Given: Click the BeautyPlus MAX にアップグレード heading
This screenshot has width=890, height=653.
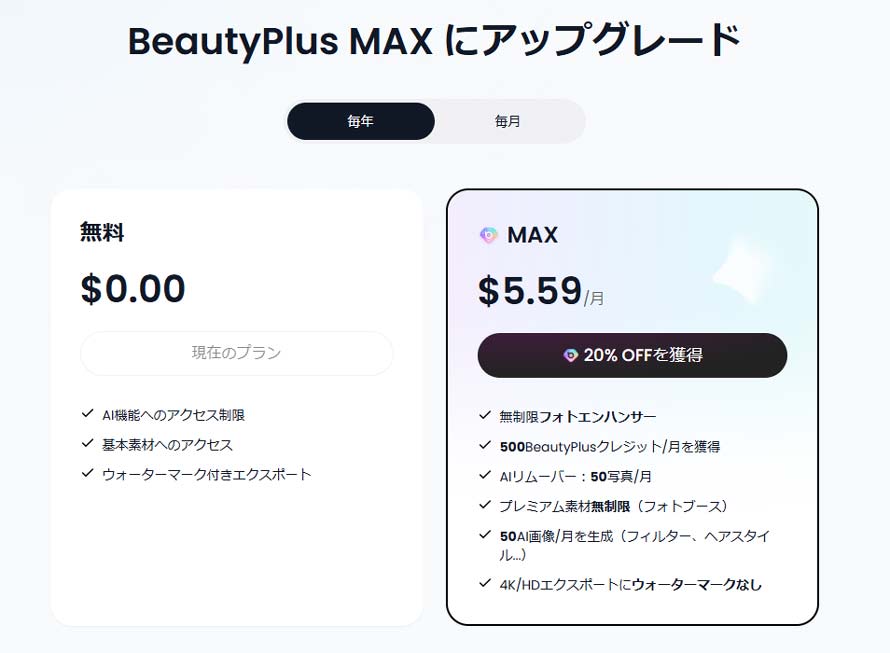Looking at the screenshot, I should [x=434, y=42].
